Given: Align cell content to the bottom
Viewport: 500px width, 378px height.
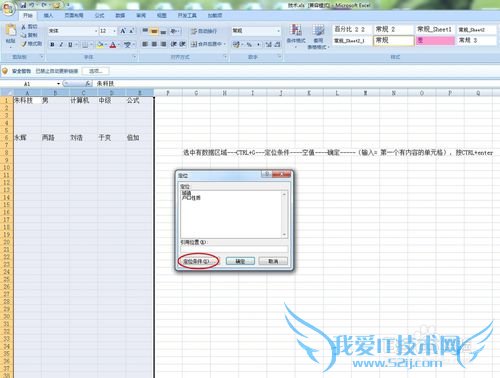Looking at the screenshot, I should (x=163, y=31).
